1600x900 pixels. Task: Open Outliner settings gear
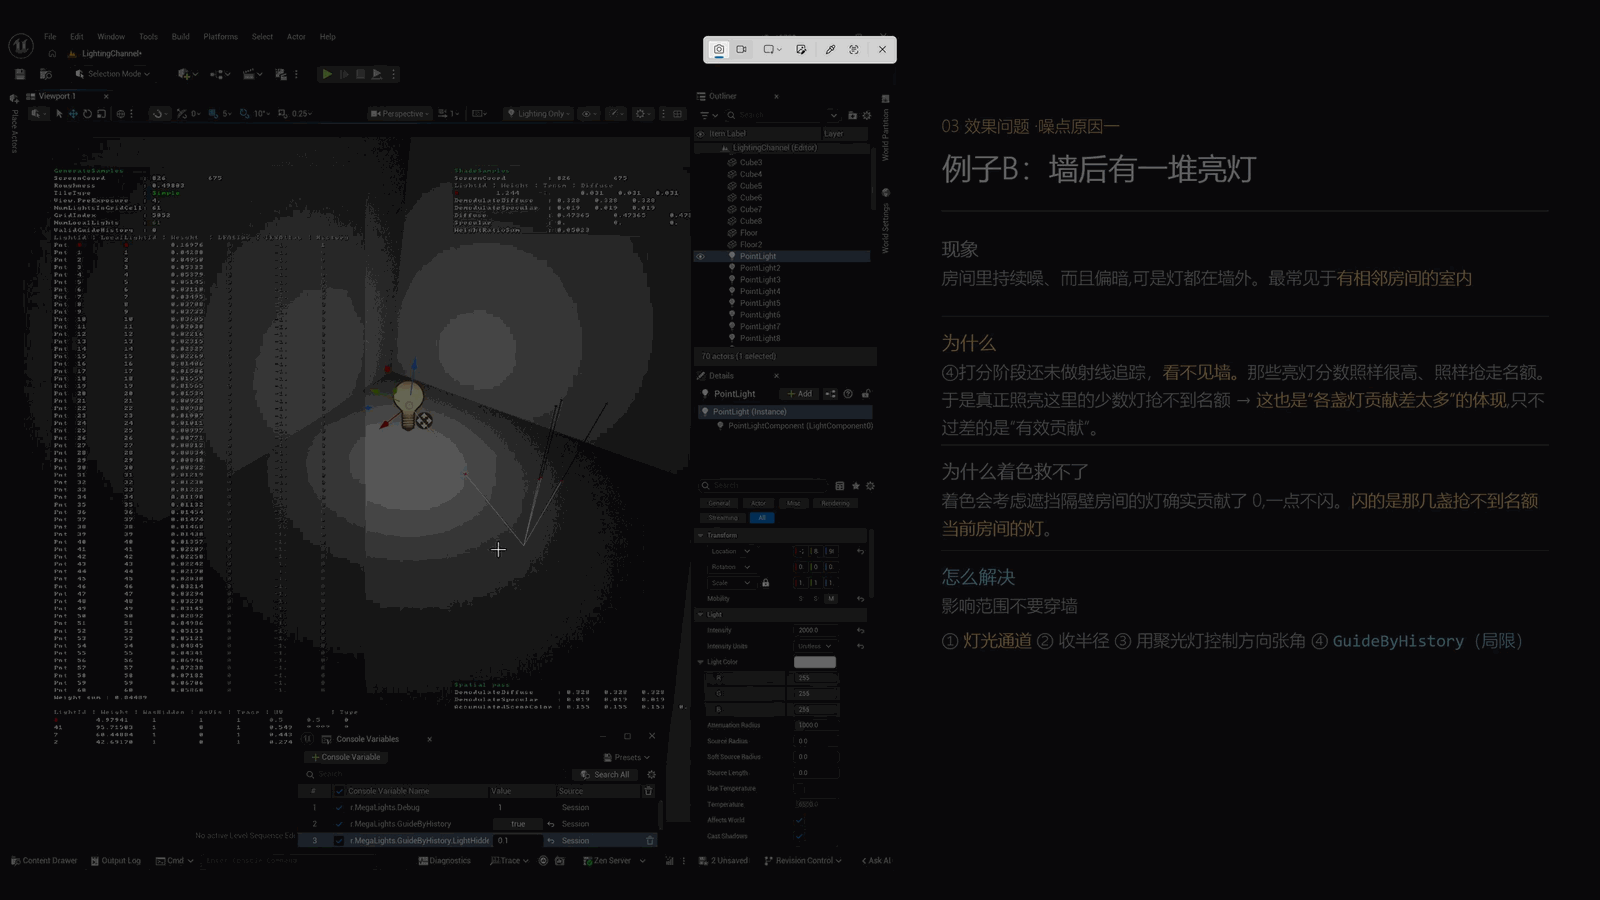click(x=867, y=115)
